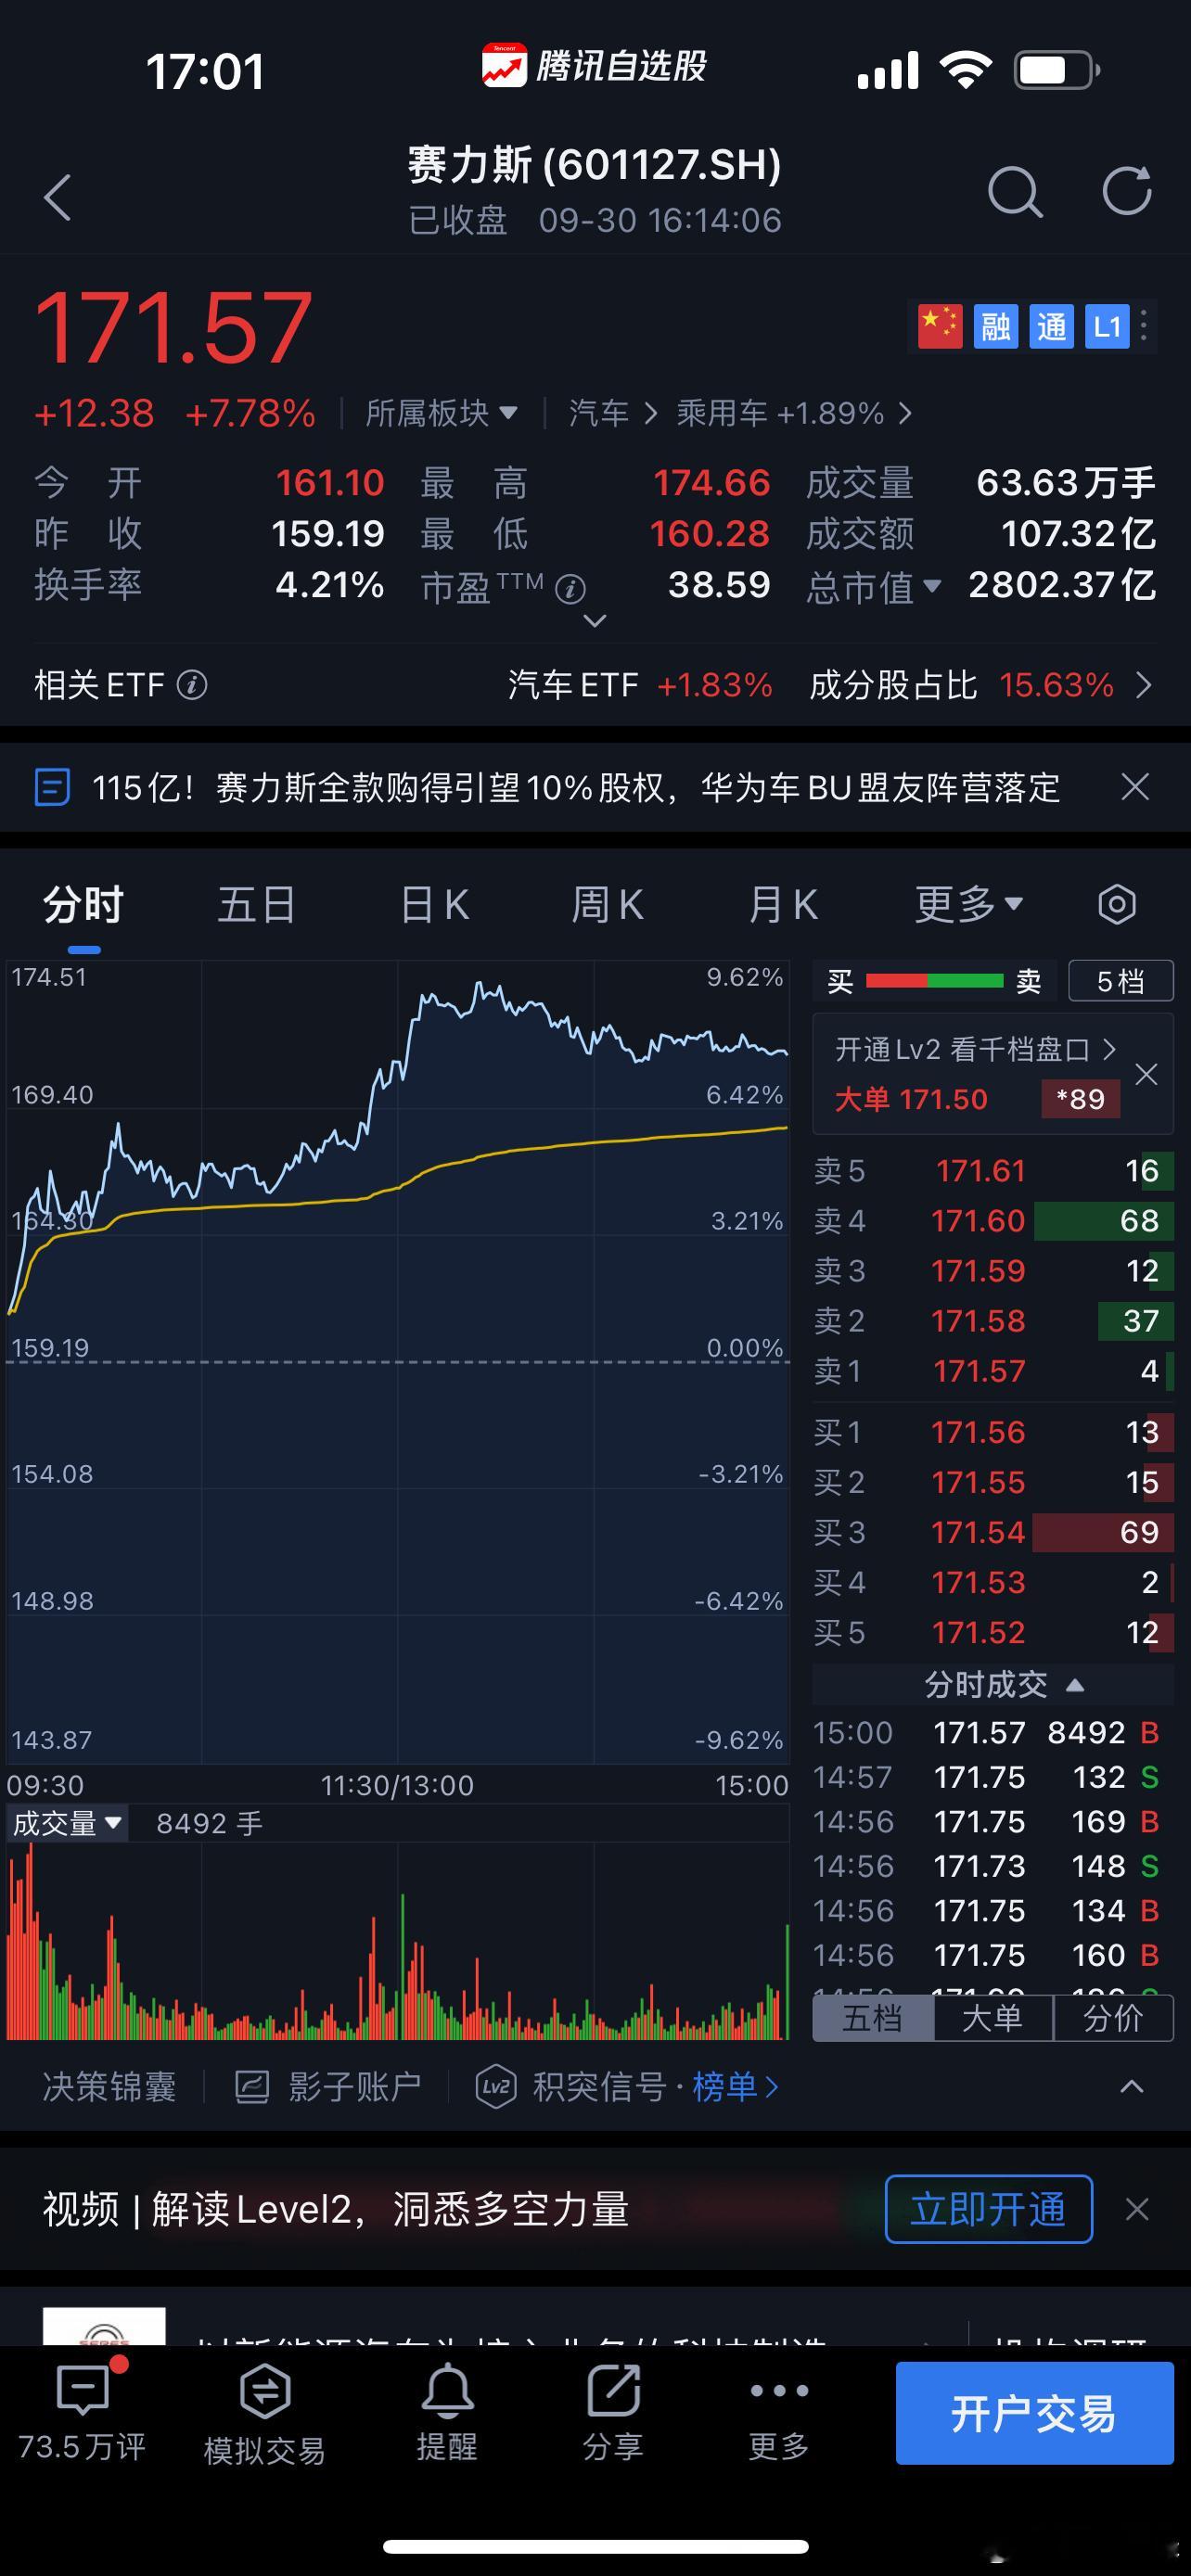Image resolution: width=1191 pixels, height=2576 pixels.
Task: Open the 汽车ETF +1.83% entry
Action: pyautogui.click(x=640, y=685)
